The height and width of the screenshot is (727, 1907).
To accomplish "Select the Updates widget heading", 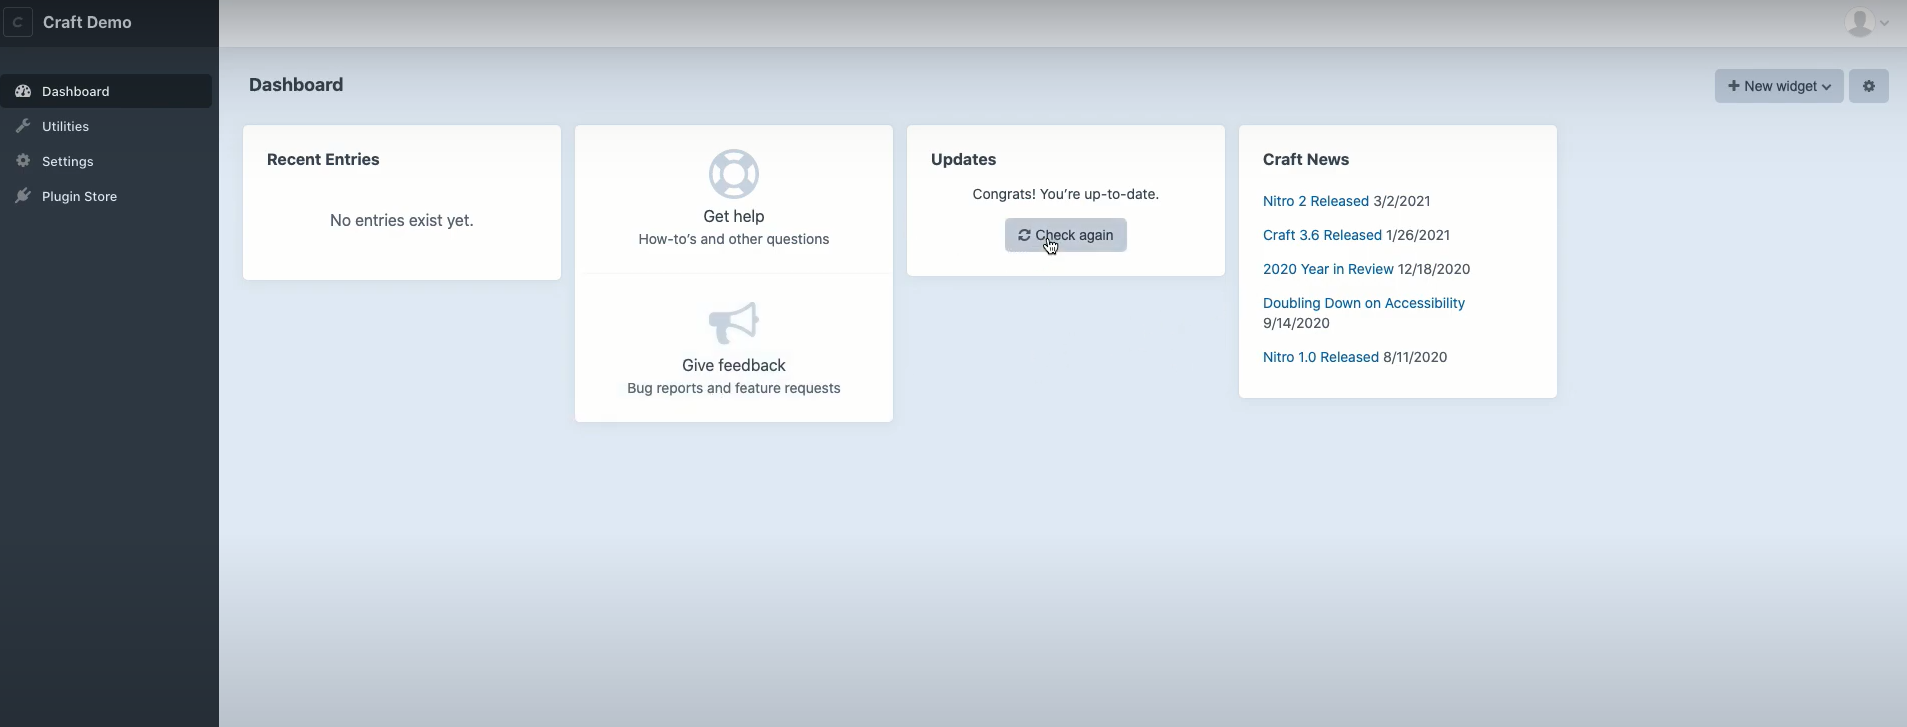I will tap(963, 159).
